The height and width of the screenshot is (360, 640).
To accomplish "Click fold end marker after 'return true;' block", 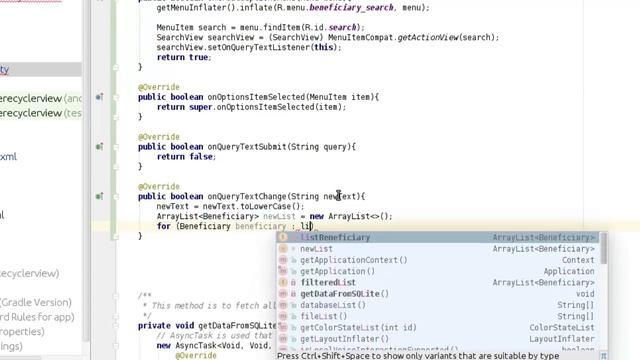I will 116,67.
